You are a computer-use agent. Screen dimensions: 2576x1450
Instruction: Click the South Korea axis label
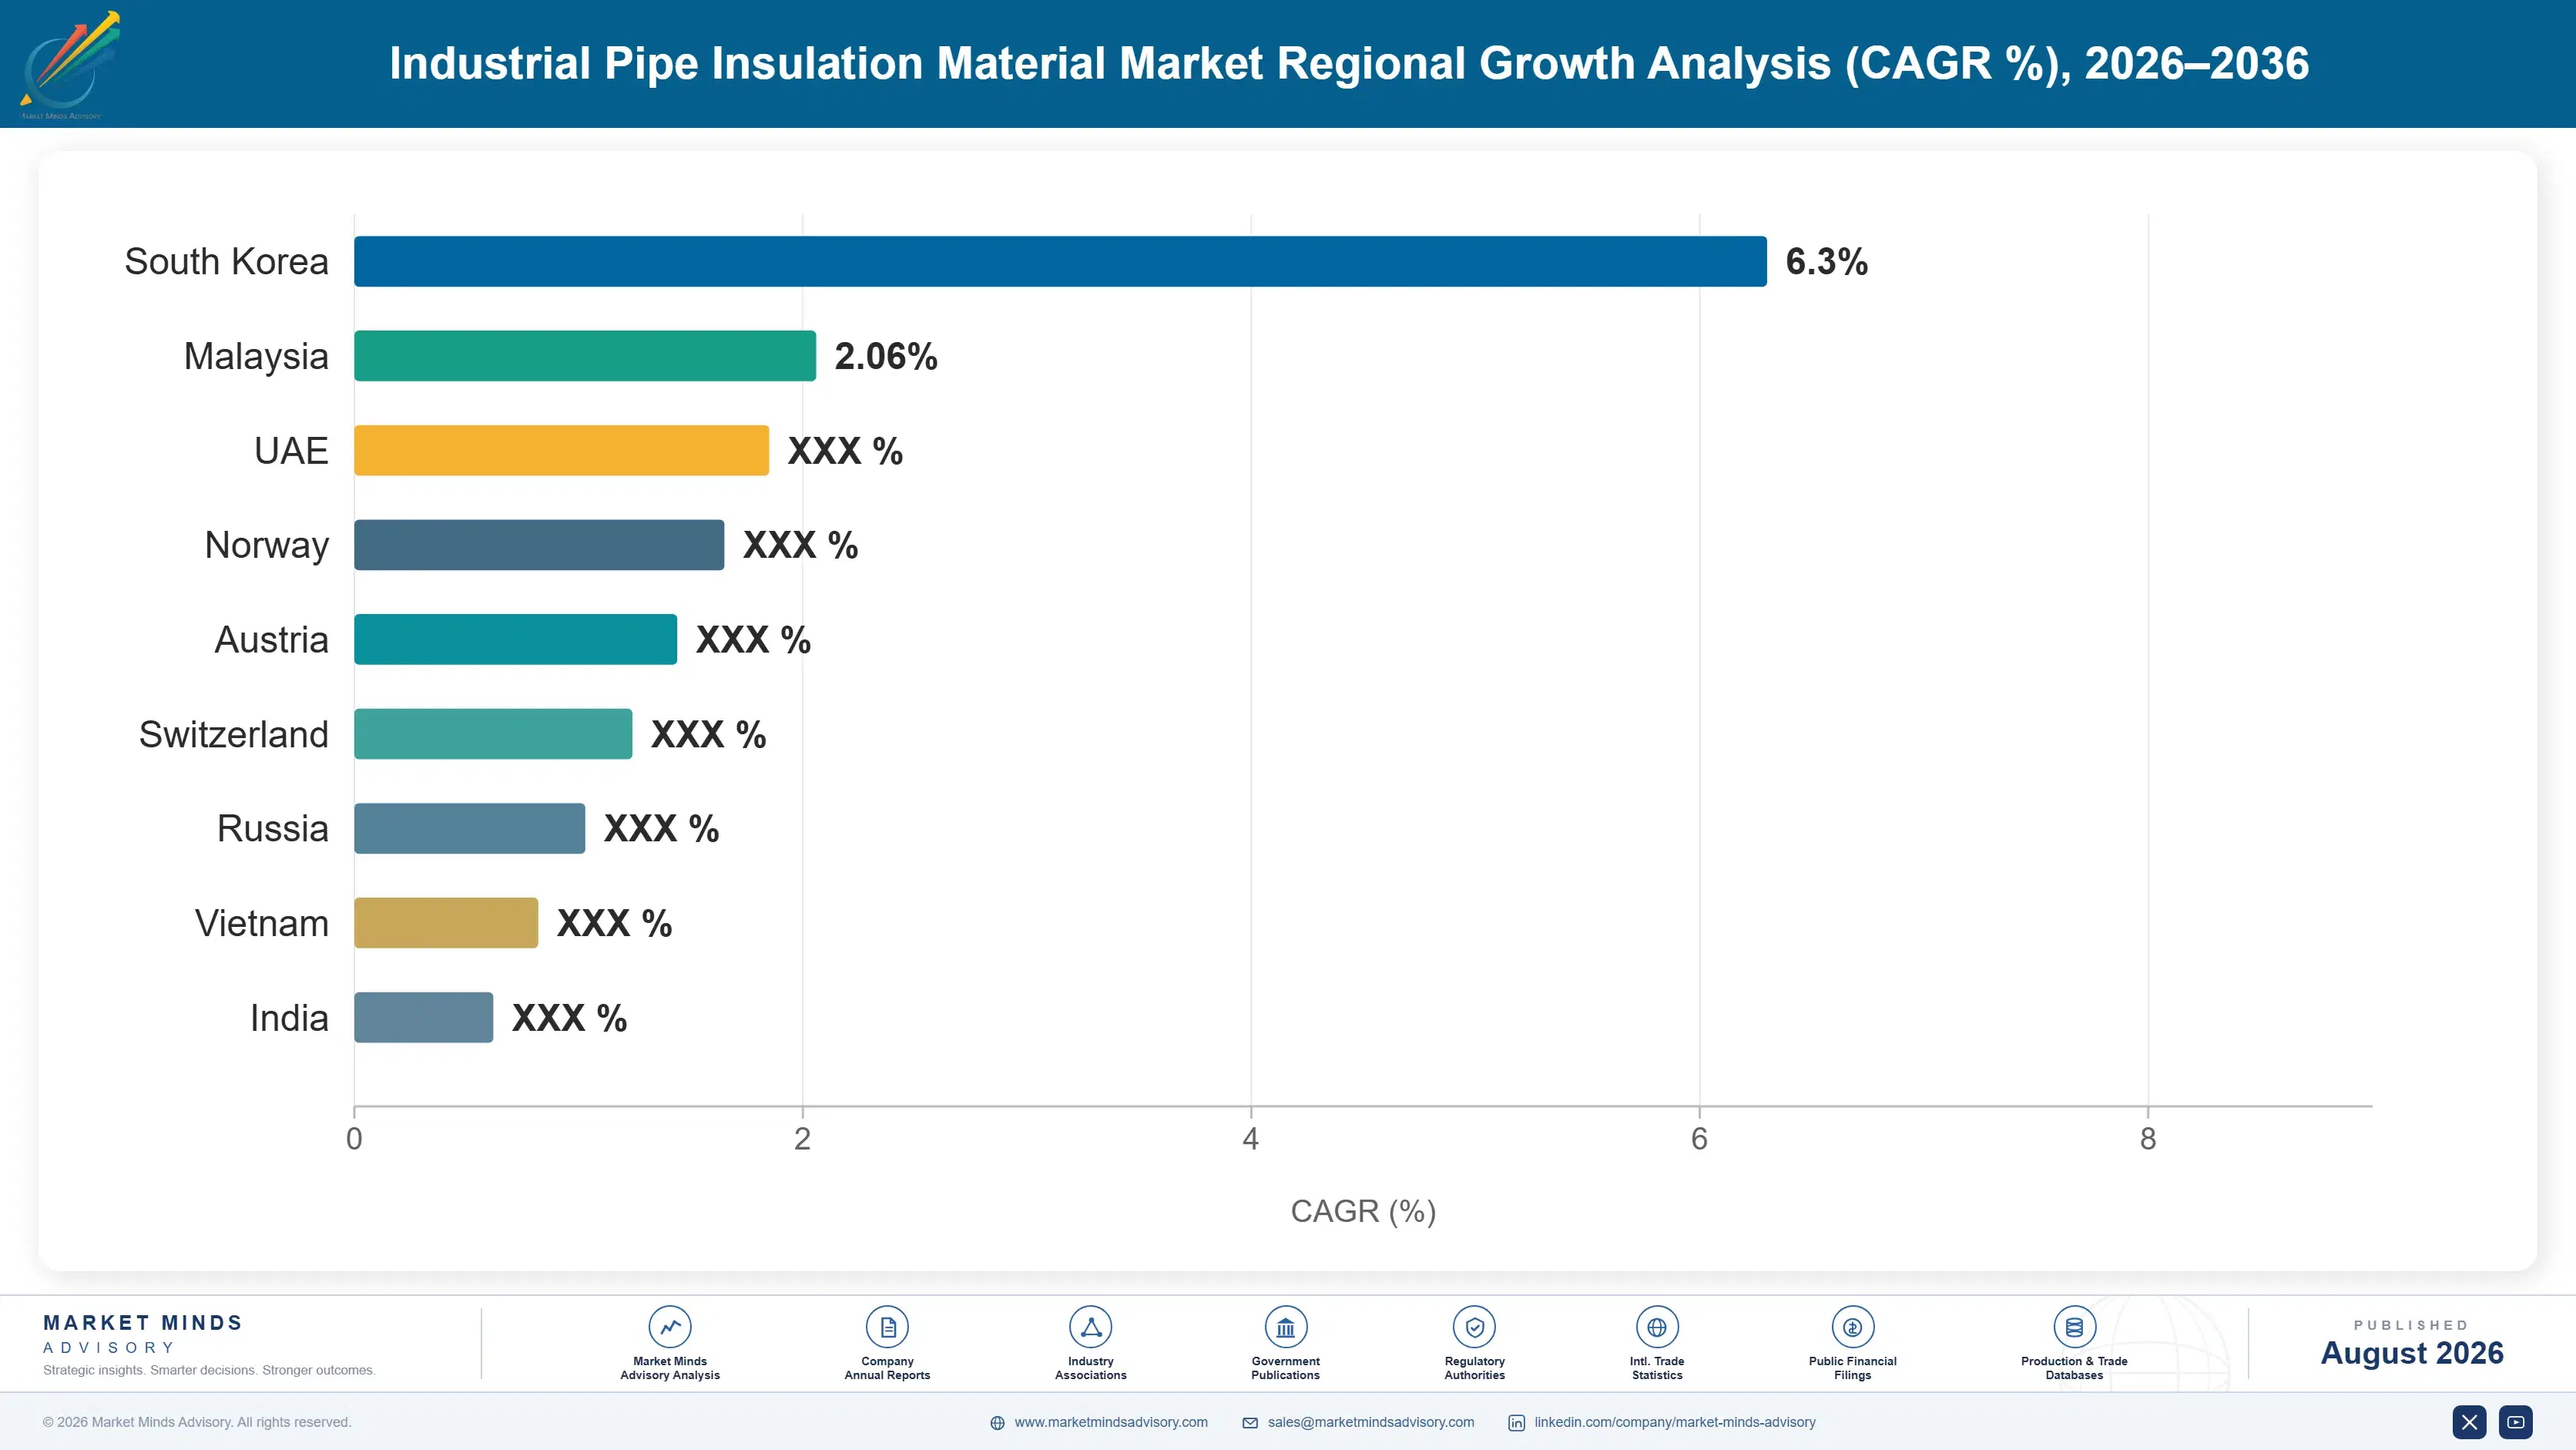pos(226,261)
